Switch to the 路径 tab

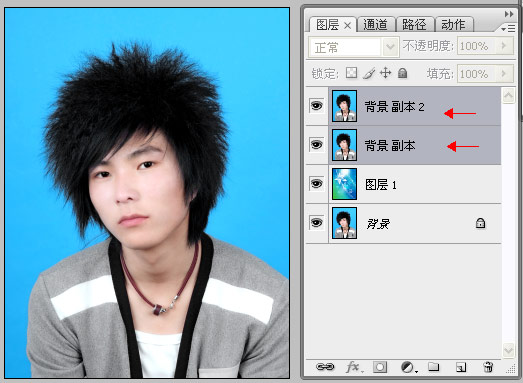point(414,25)
